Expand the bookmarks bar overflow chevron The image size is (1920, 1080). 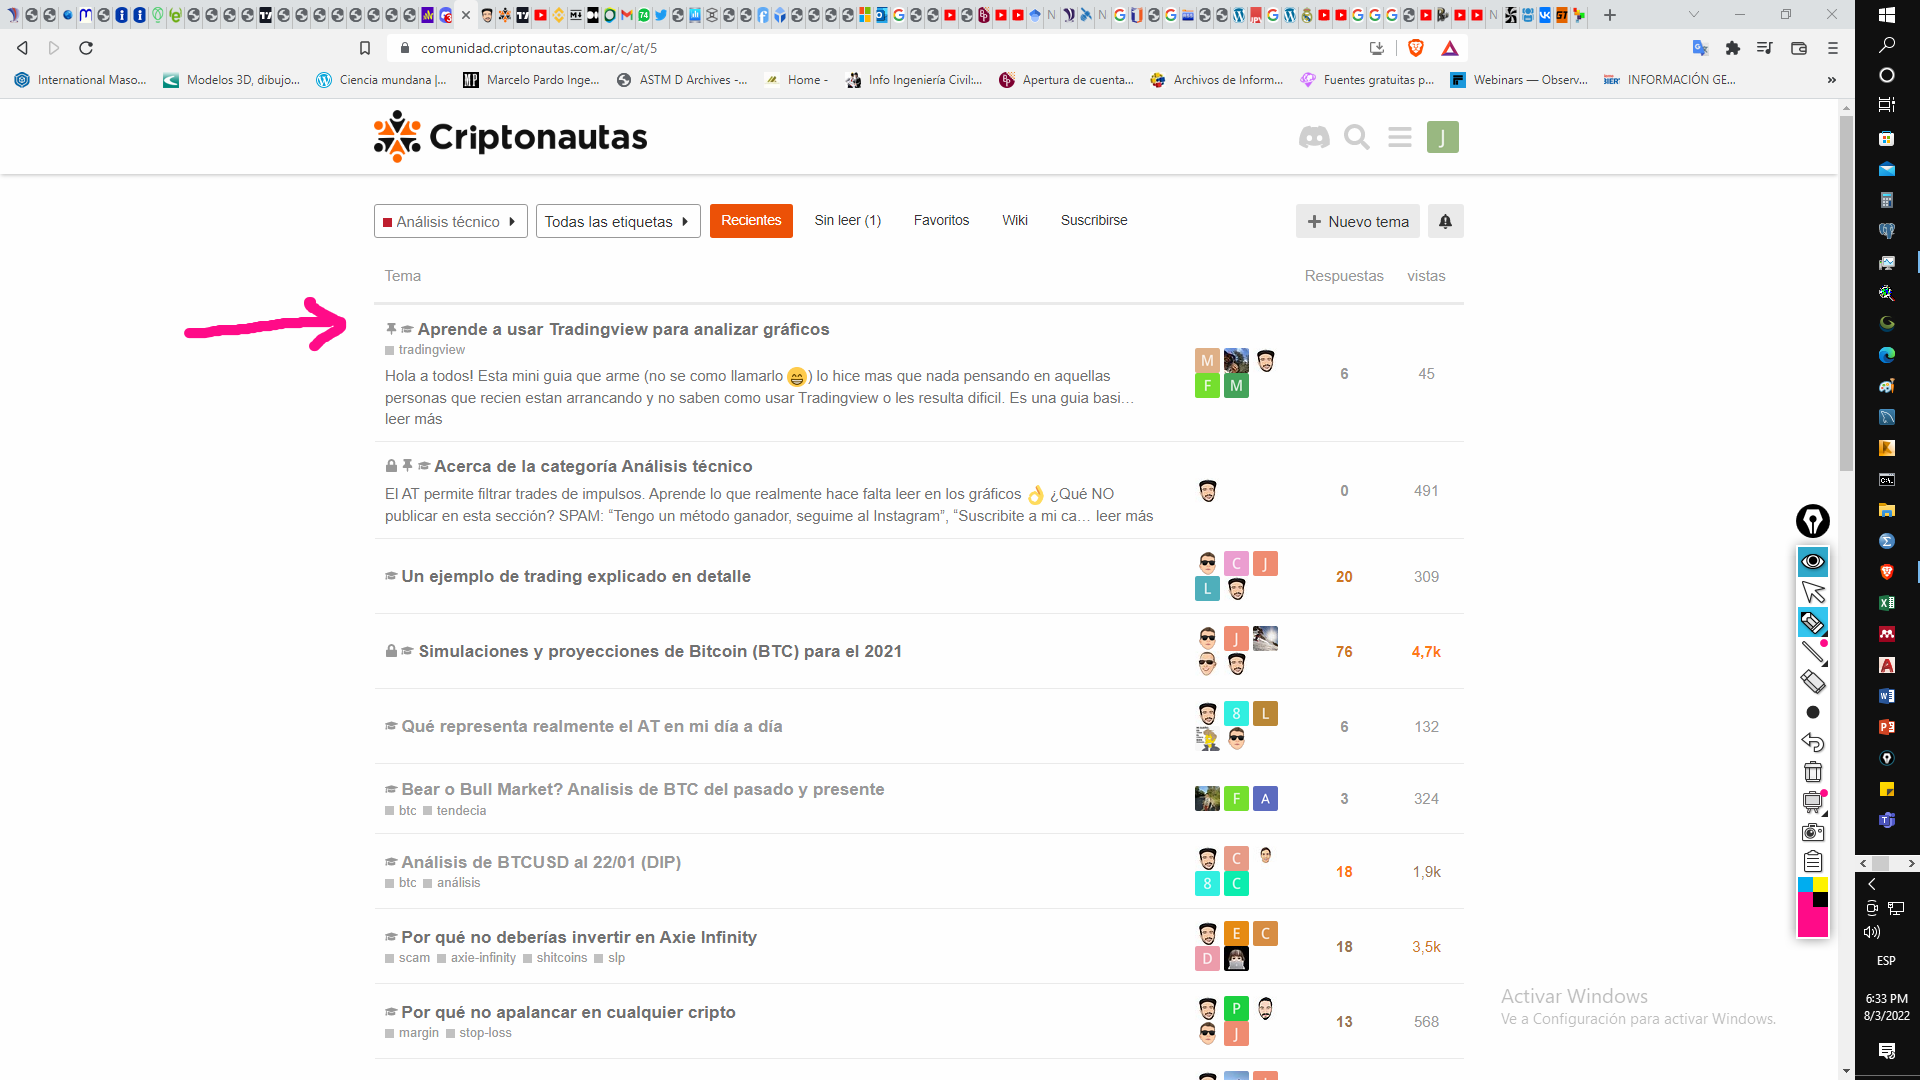(1831, 80)
